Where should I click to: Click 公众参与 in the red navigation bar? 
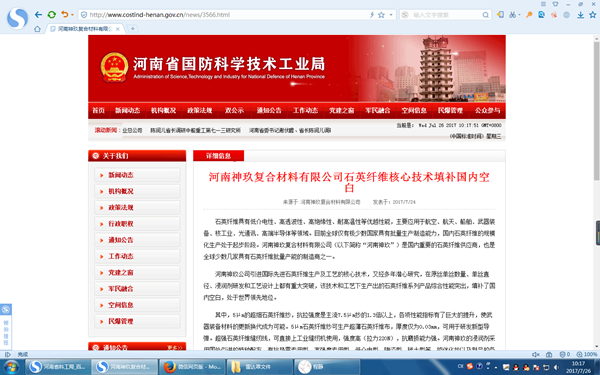487,111
